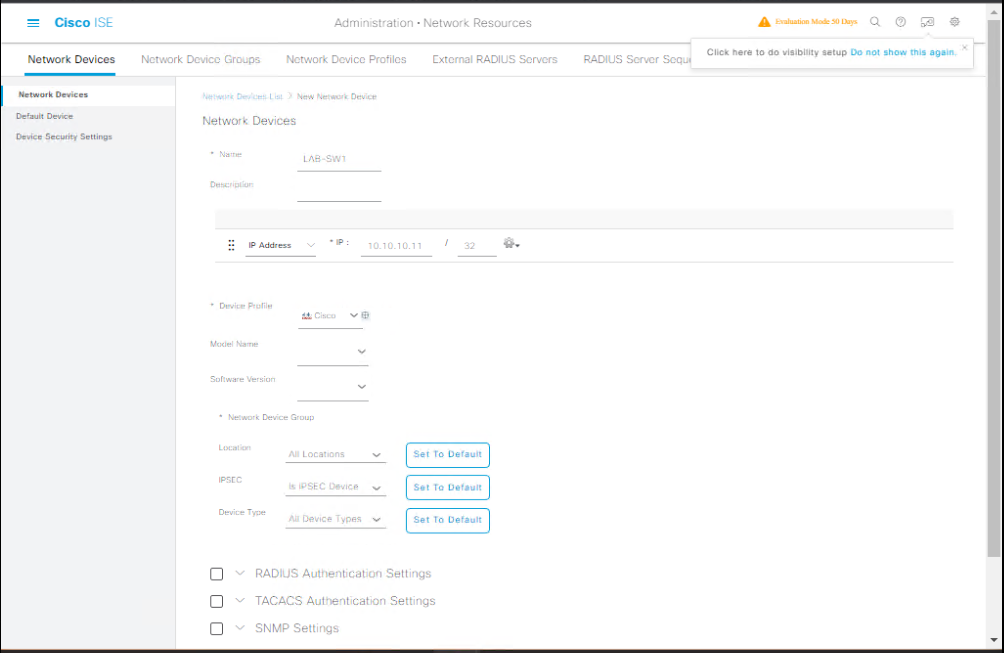Click Network Devices List breadcrumb link
Image resolution: width=1004 pixels, height=653 pixels.
click(x=242, y=96)
